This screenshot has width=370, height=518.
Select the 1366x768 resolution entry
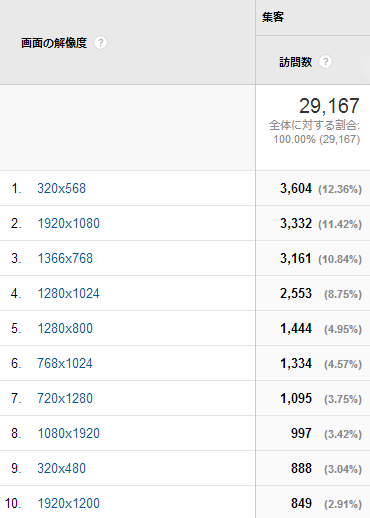[65, 258]
